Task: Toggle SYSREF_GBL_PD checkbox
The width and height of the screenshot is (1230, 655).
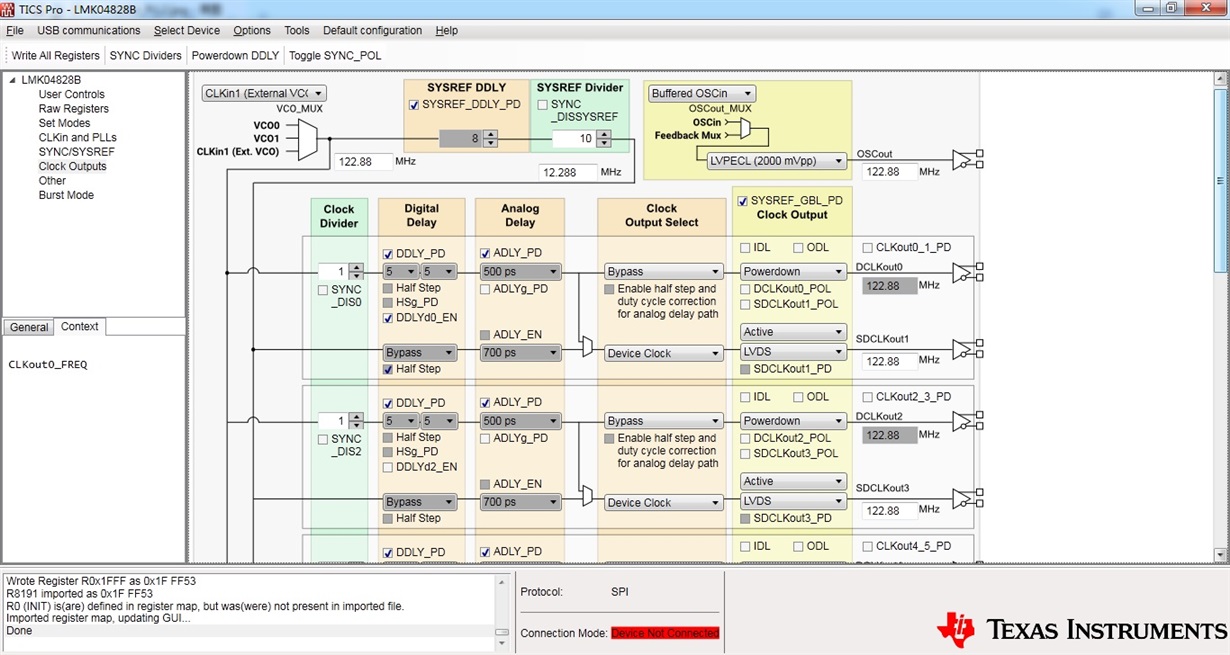Action: pos(742,200)
